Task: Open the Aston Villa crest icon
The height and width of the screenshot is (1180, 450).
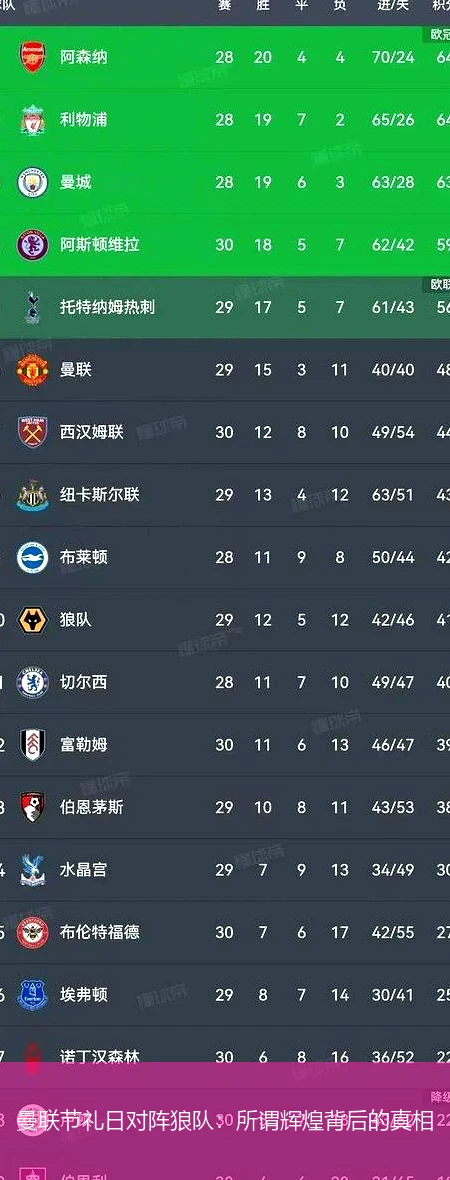Action: [x=32, y=245]
